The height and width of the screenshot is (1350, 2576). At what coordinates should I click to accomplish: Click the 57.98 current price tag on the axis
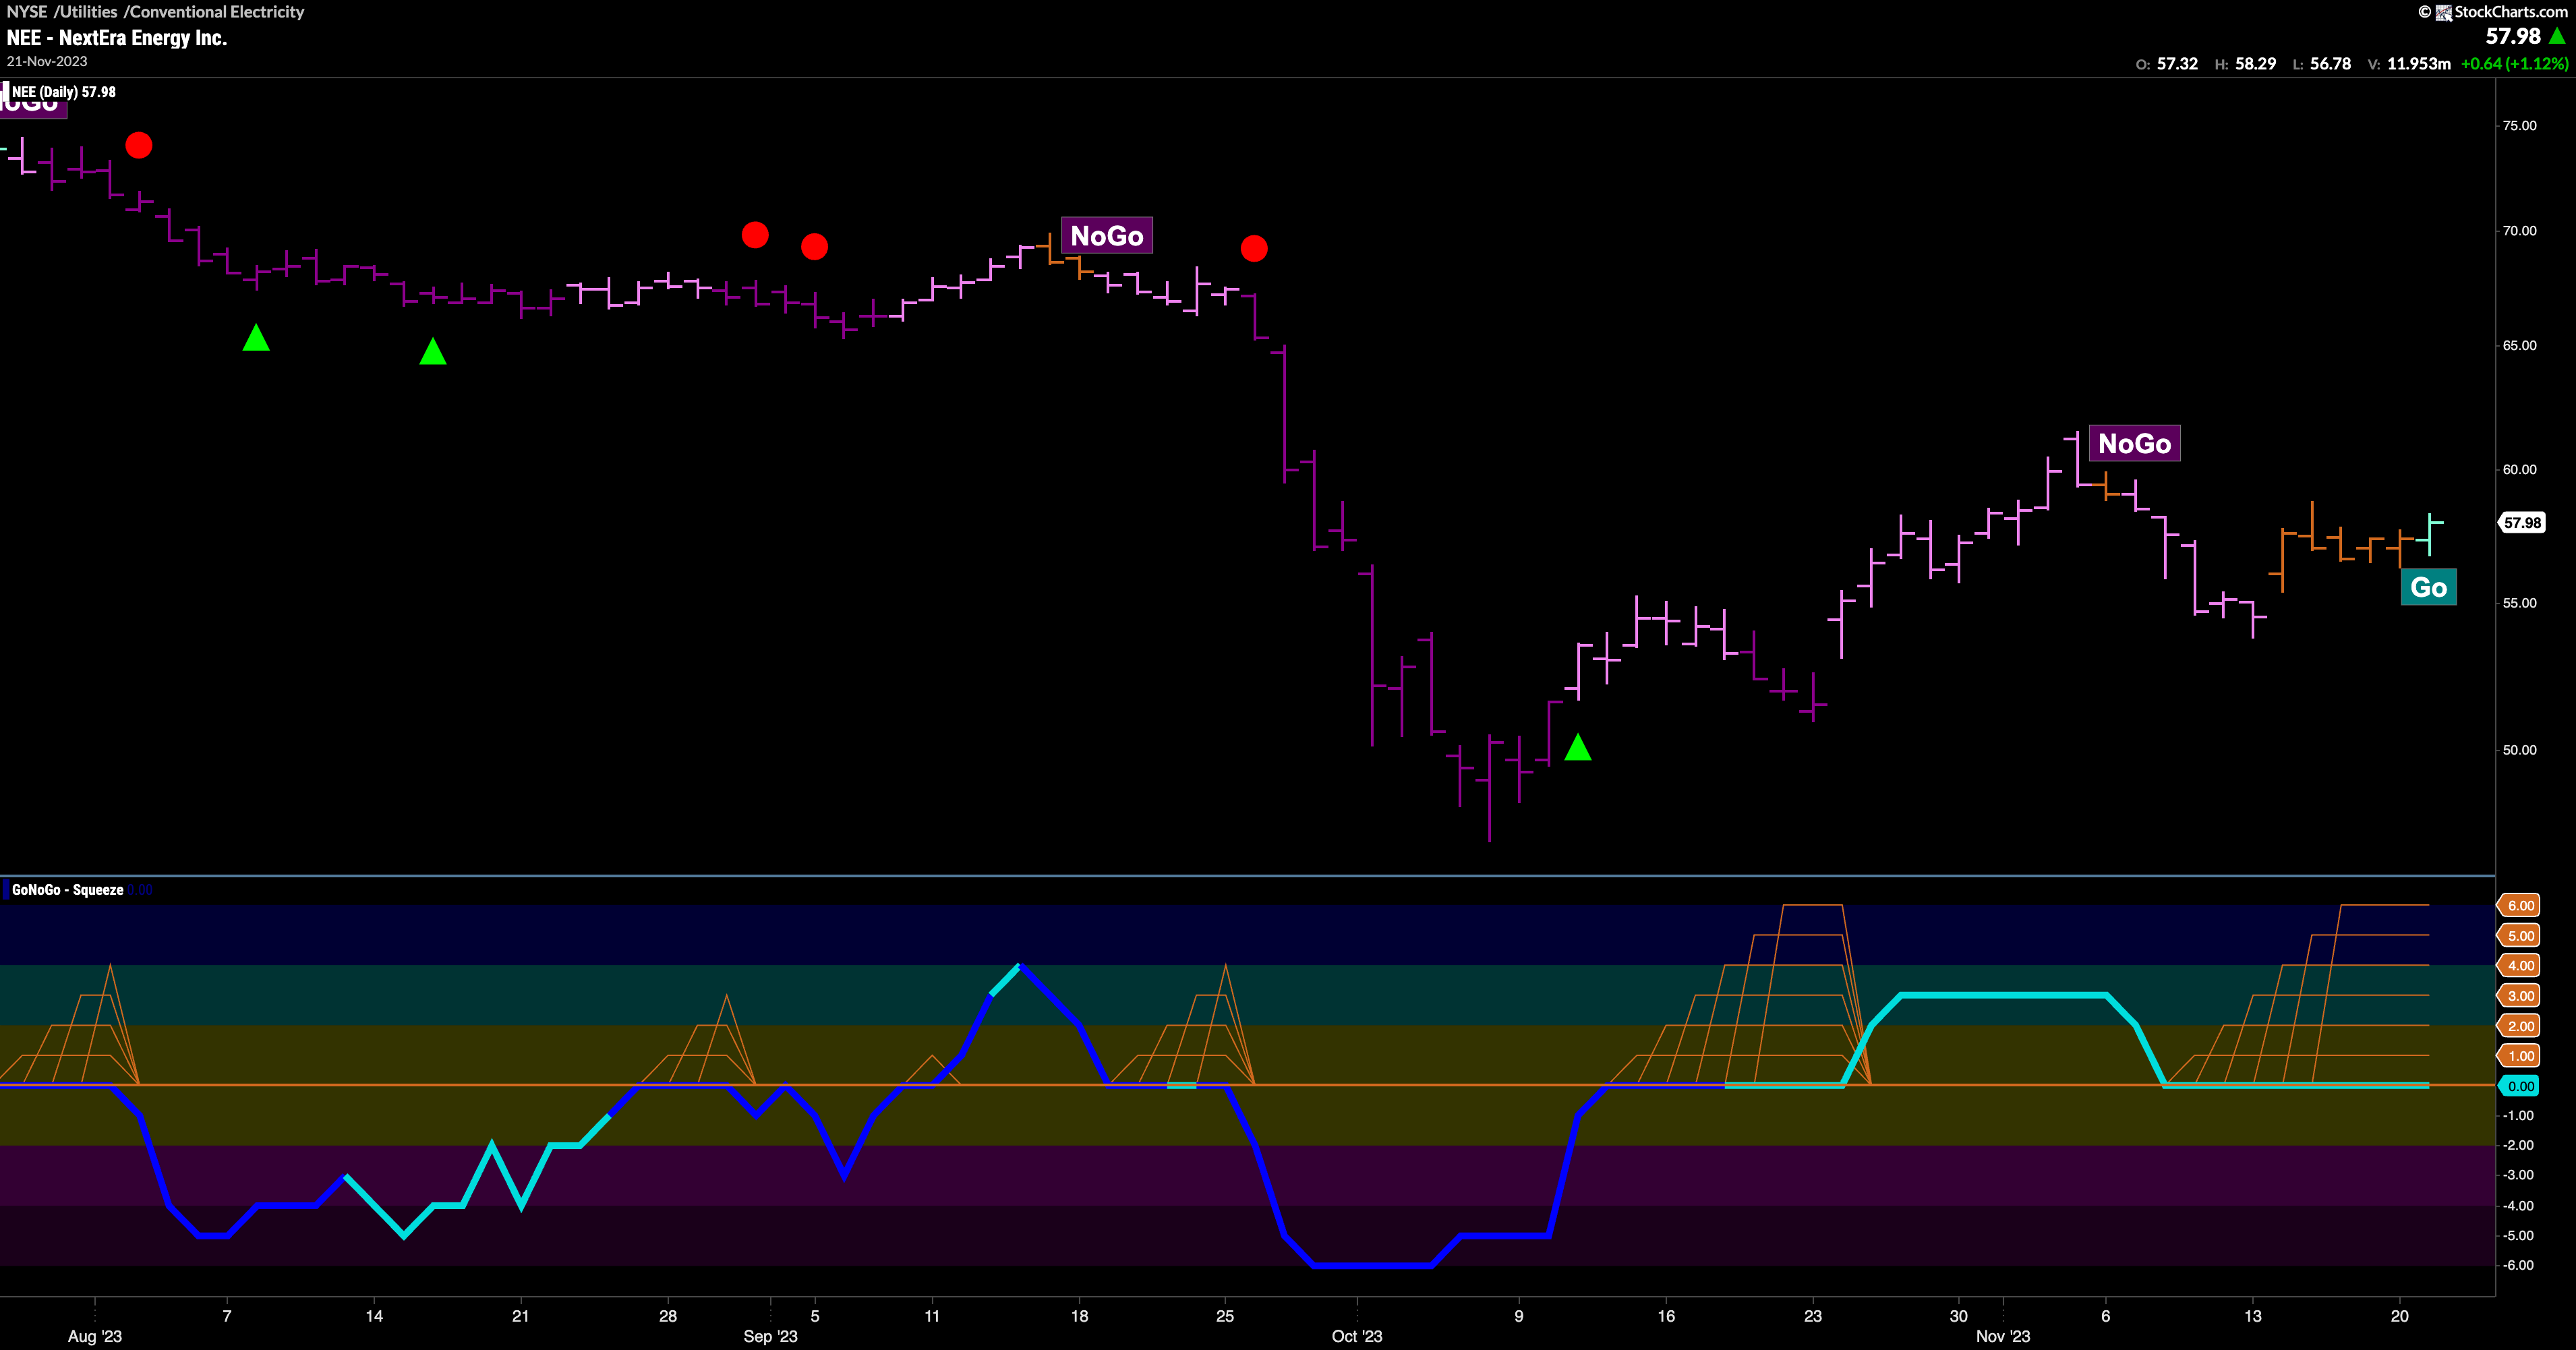(x=2522, y=522)
